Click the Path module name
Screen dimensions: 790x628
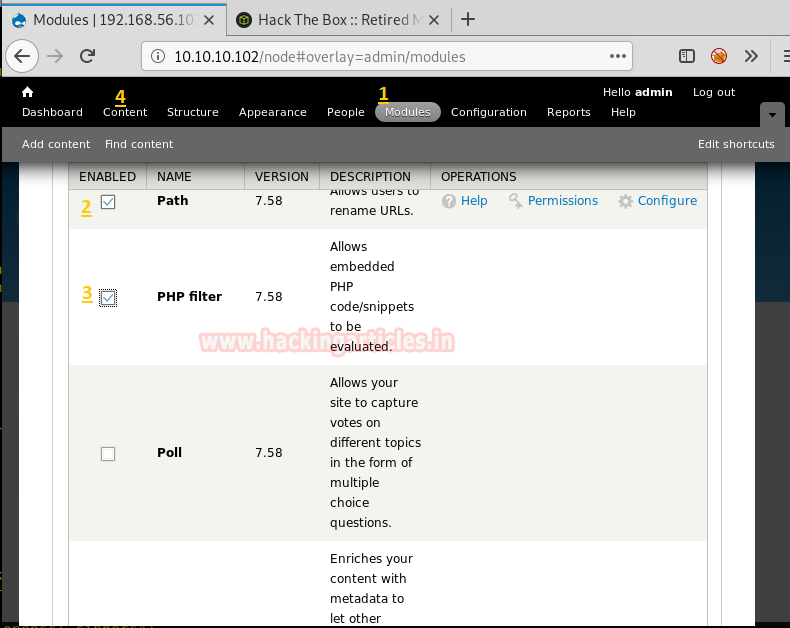click(172, 201)
